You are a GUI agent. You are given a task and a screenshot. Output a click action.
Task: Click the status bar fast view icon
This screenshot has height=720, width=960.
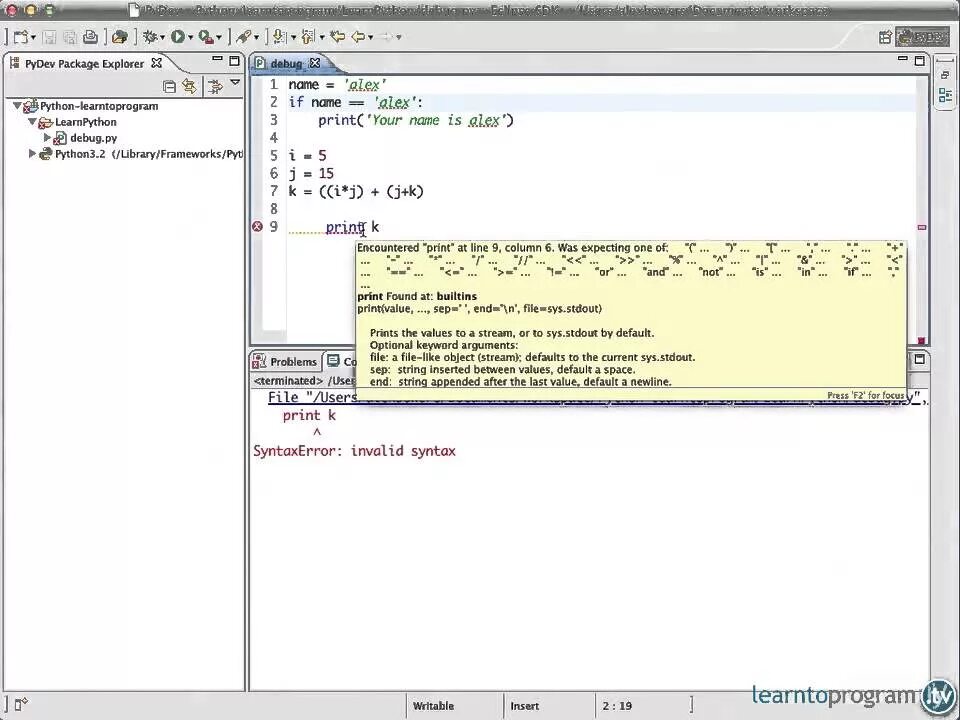pyautogui.click(x=21, y=705)
